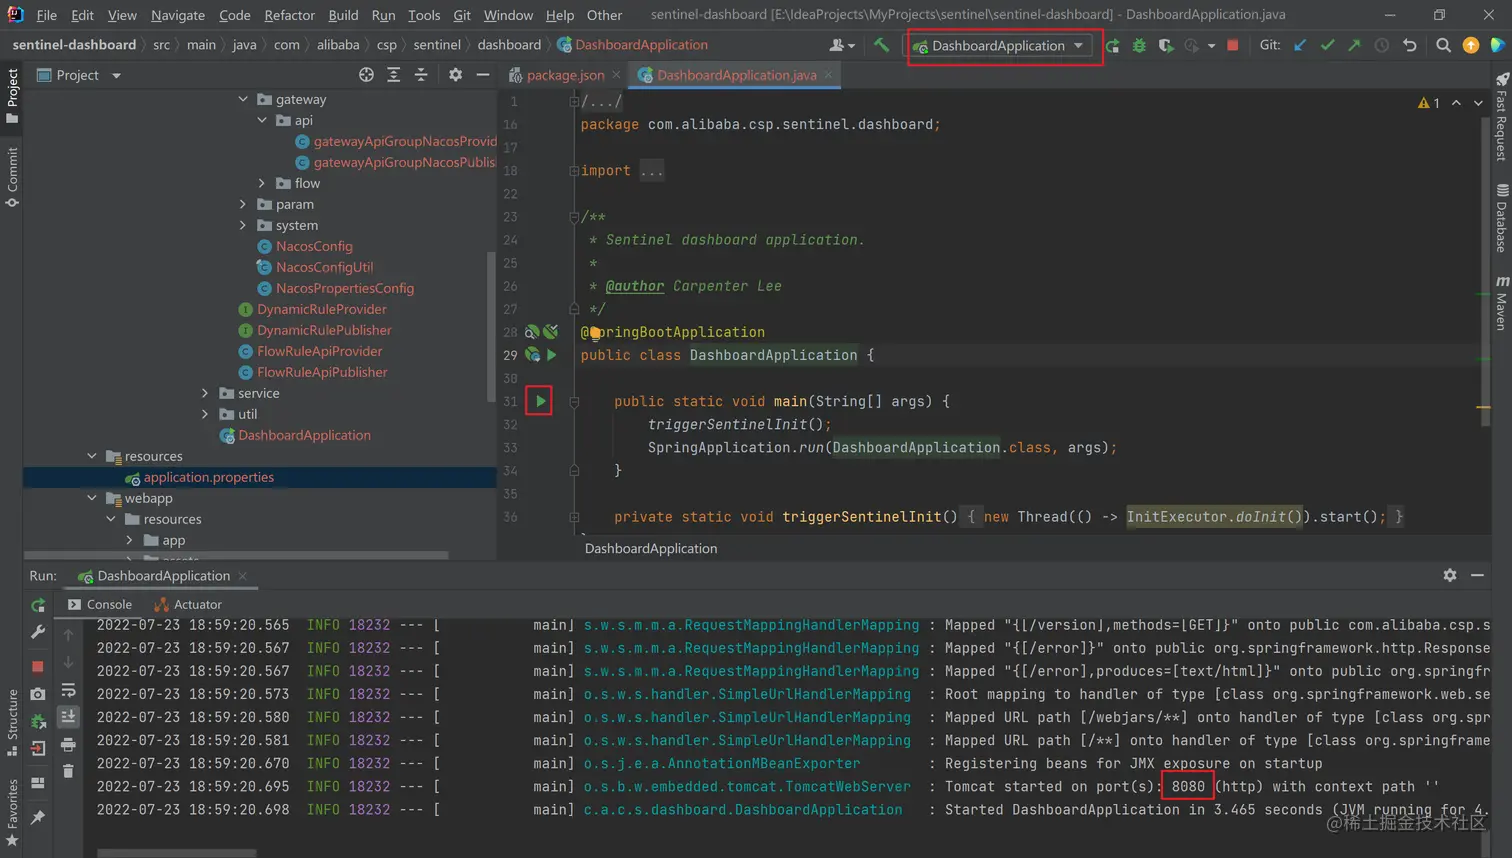
Task: Click run gutter icon beside DashboardApplication class
Action: [551, 355]
